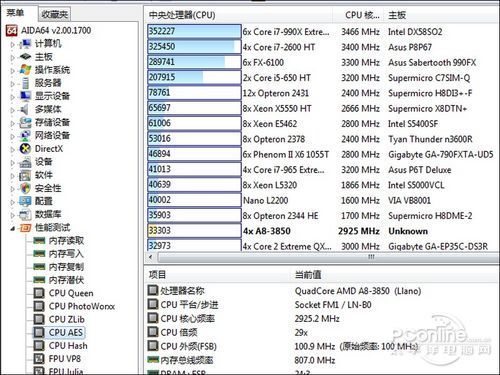
Task: Open the 配置 configuration icon
Action: coord(25,201)
